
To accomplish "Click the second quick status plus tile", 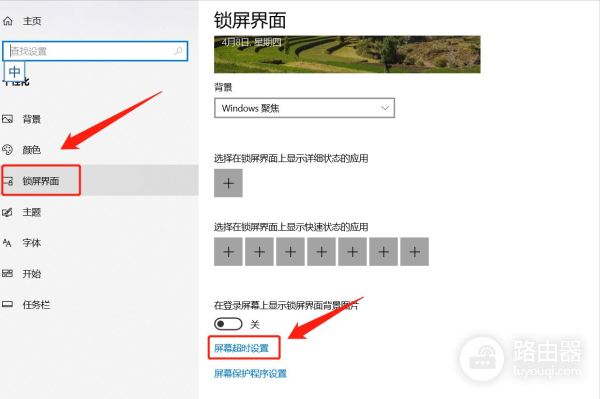I will (259, 252).
